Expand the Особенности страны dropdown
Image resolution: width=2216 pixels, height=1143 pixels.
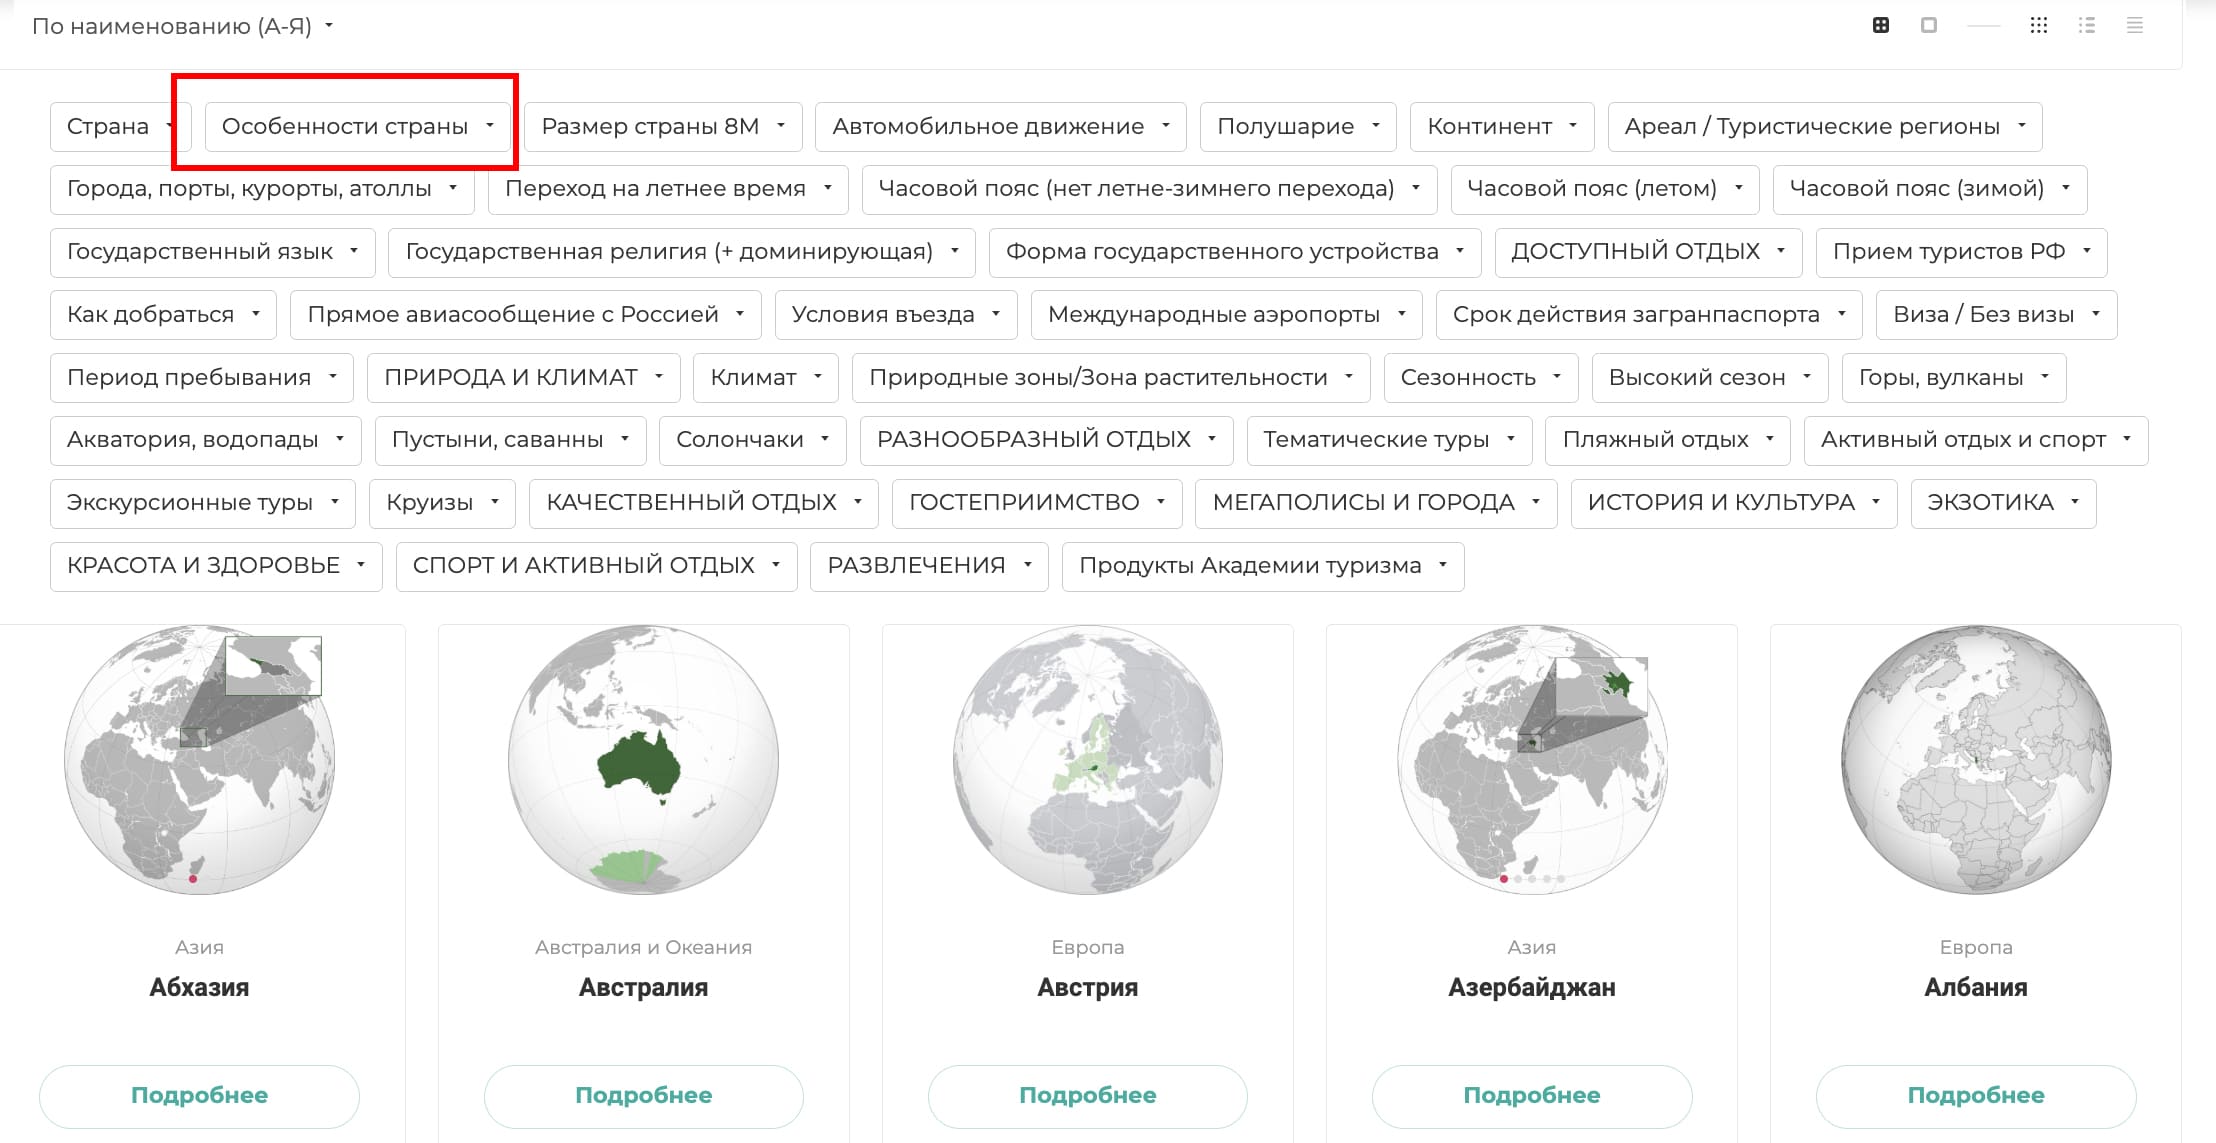pos(357,126)
